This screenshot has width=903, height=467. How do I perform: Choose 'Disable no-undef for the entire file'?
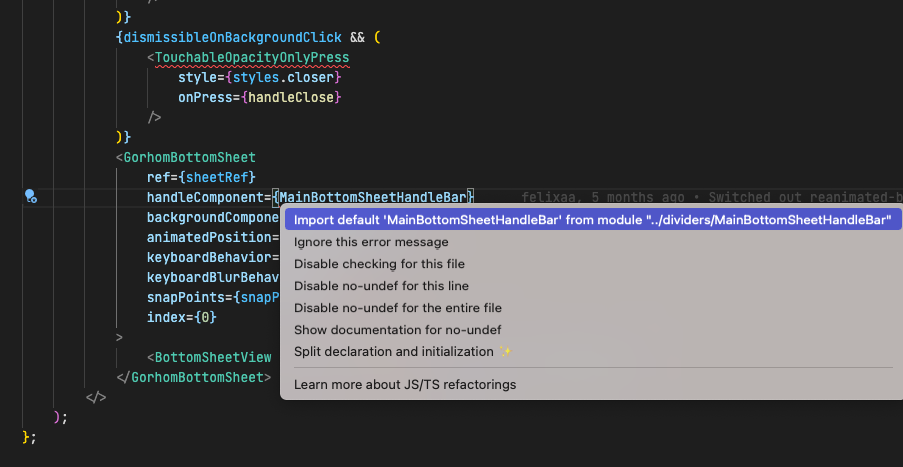(x=397, y=308)
